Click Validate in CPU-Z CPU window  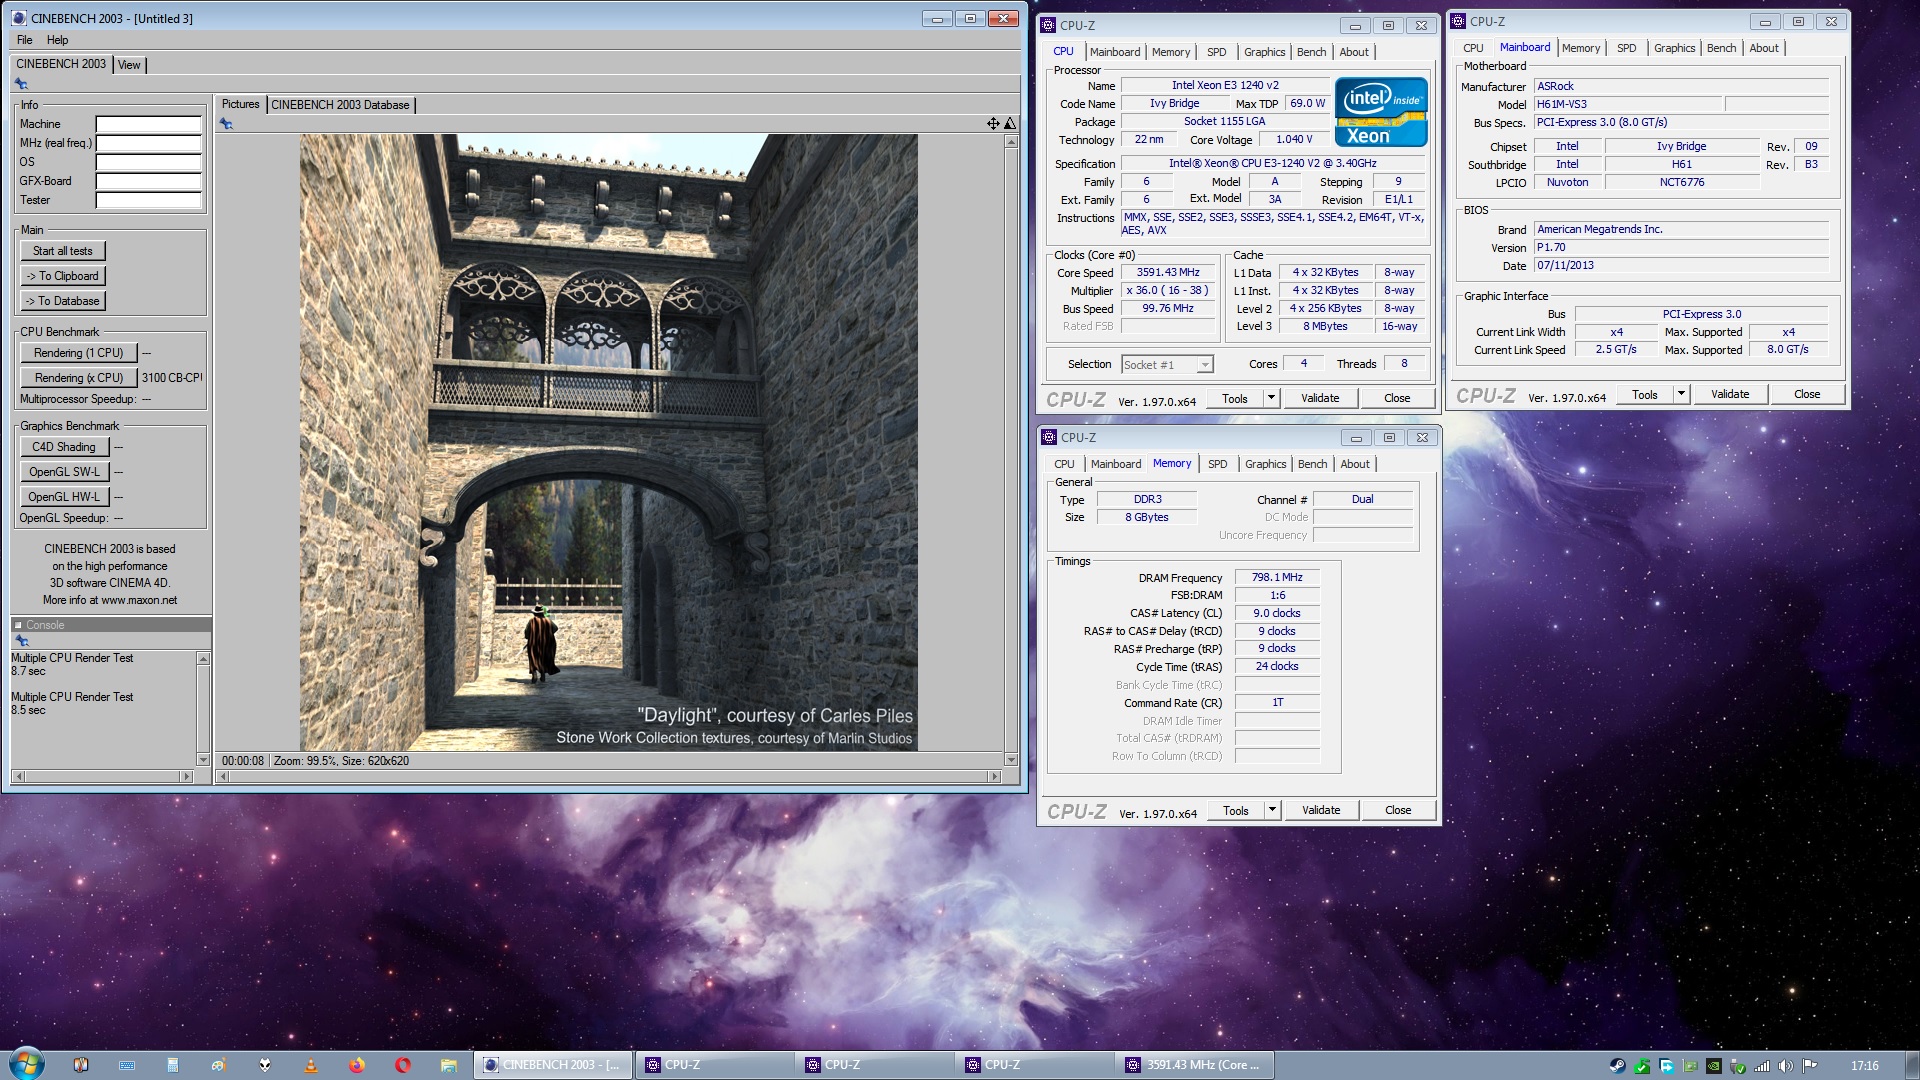coord(1320,398)
